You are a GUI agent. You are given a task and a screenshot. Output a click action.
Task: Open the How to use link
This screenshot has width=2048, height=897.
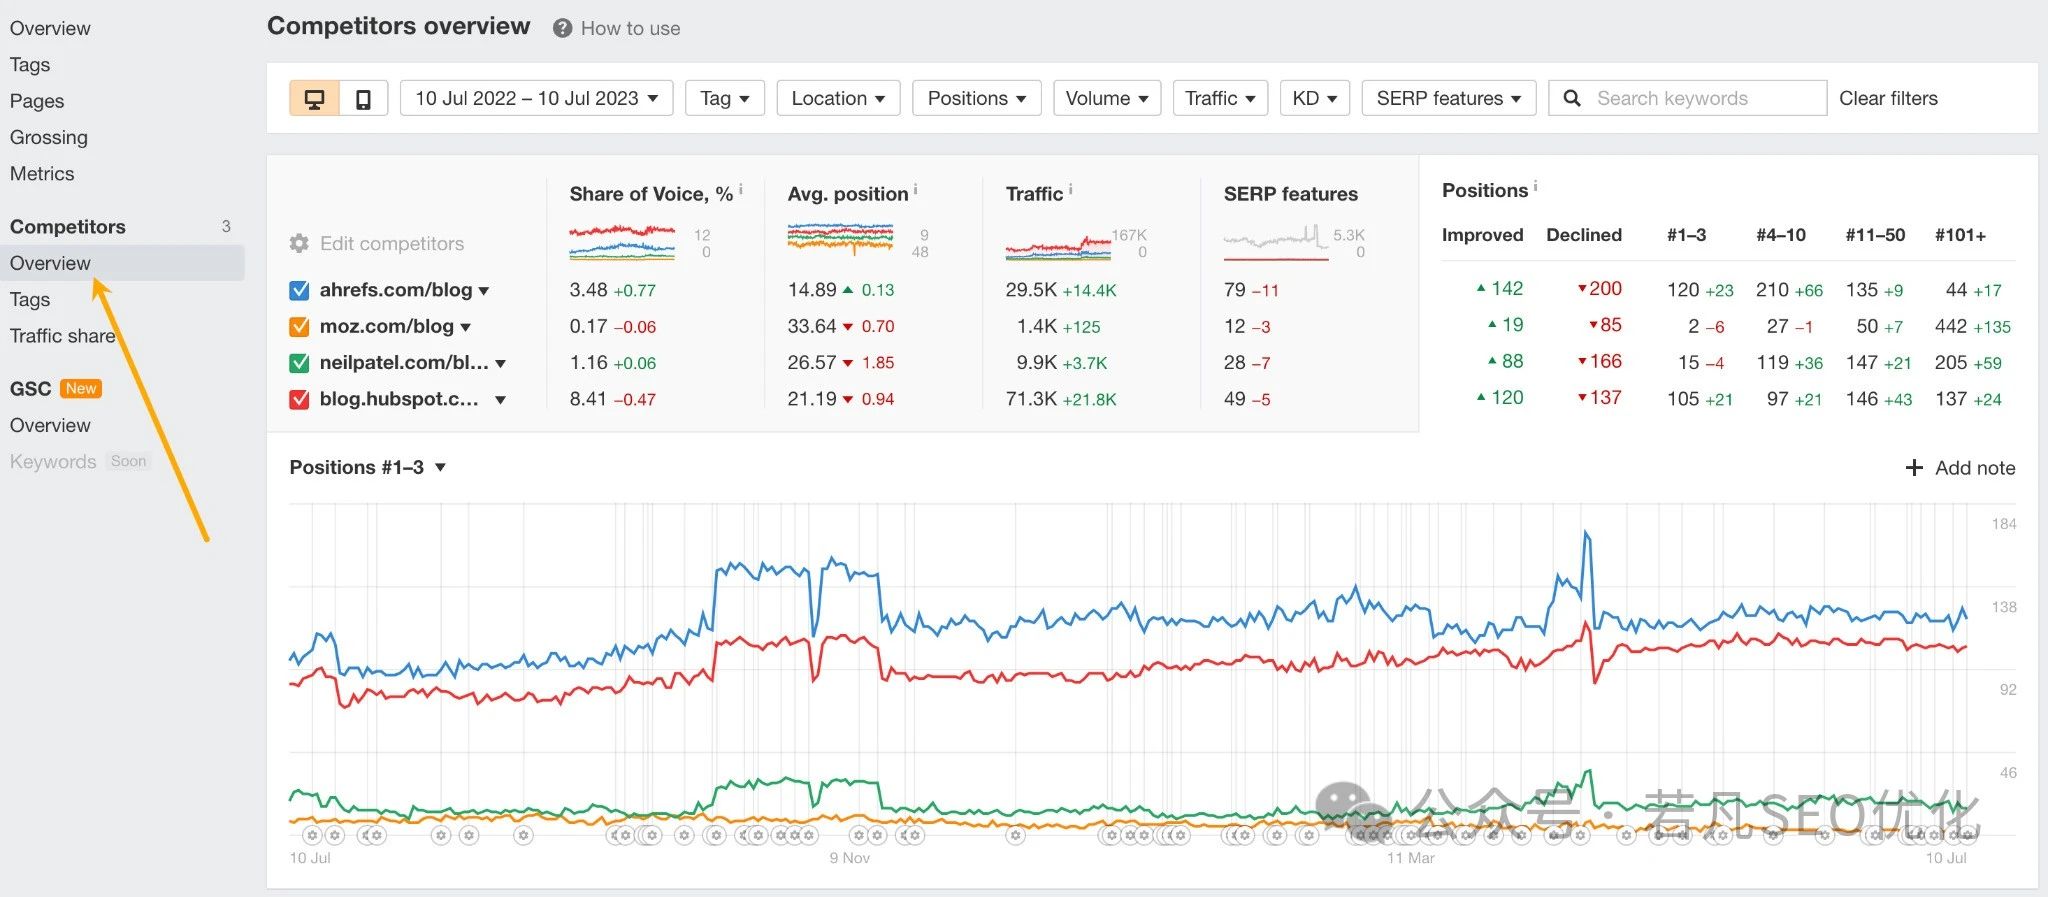630,28
